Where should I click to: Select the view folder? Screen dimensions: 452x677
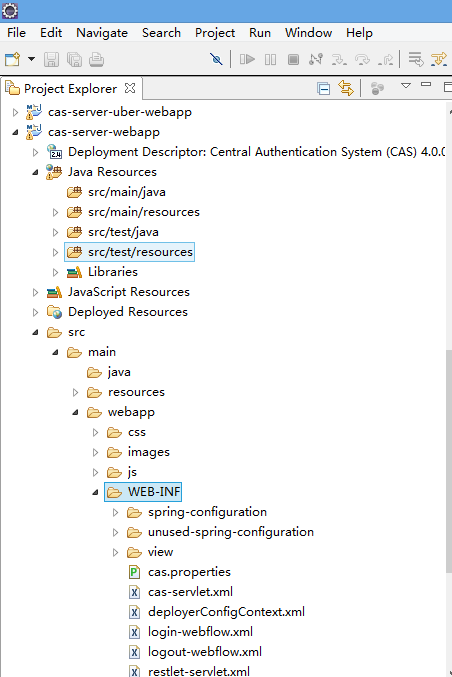point(160,552)
